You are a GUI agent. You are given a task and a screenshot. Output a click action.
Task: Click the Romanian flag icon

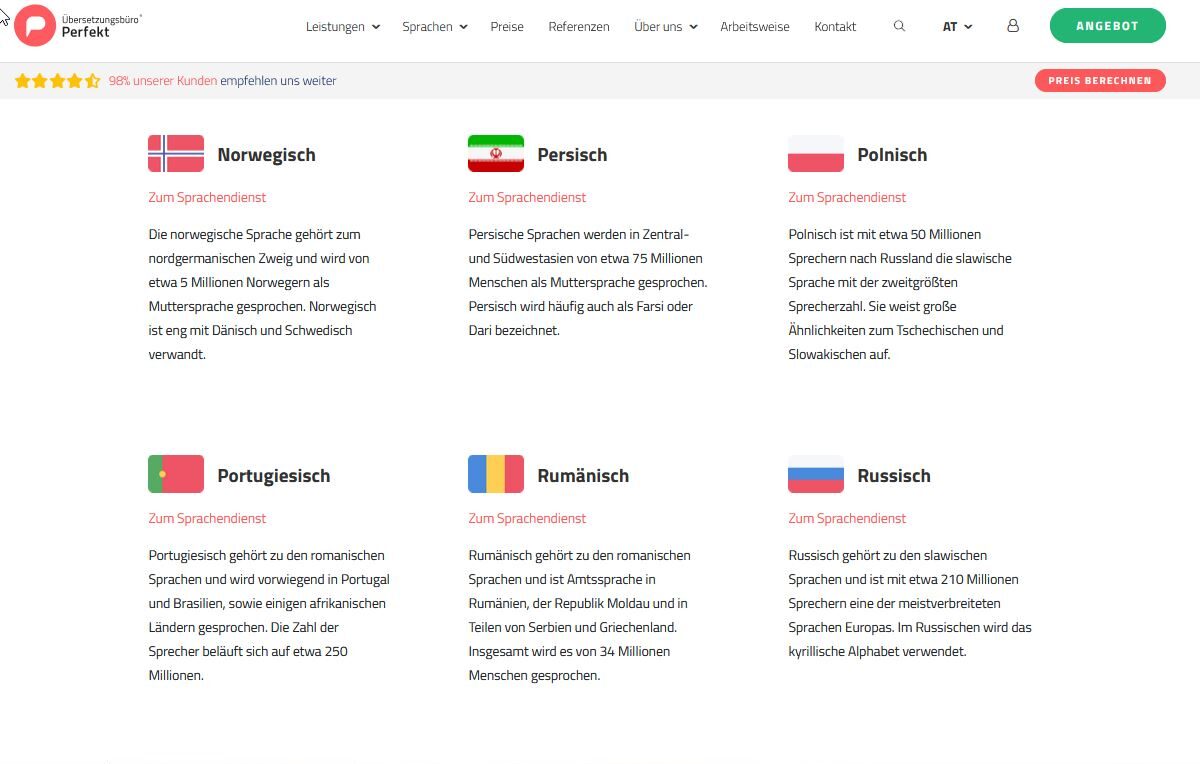click(496, 475)
